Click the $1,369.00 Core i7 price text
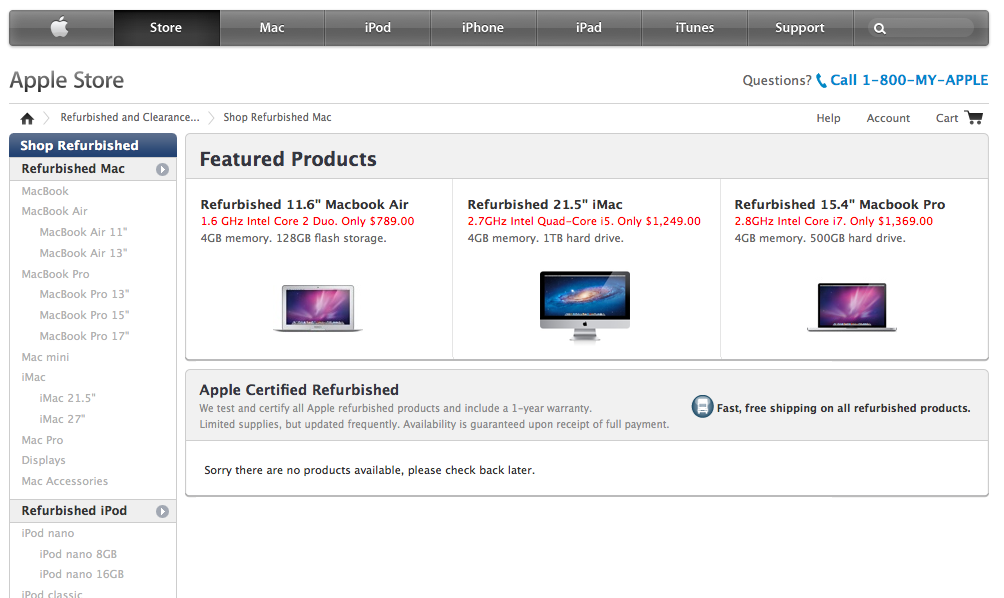 tap(834, 221)
